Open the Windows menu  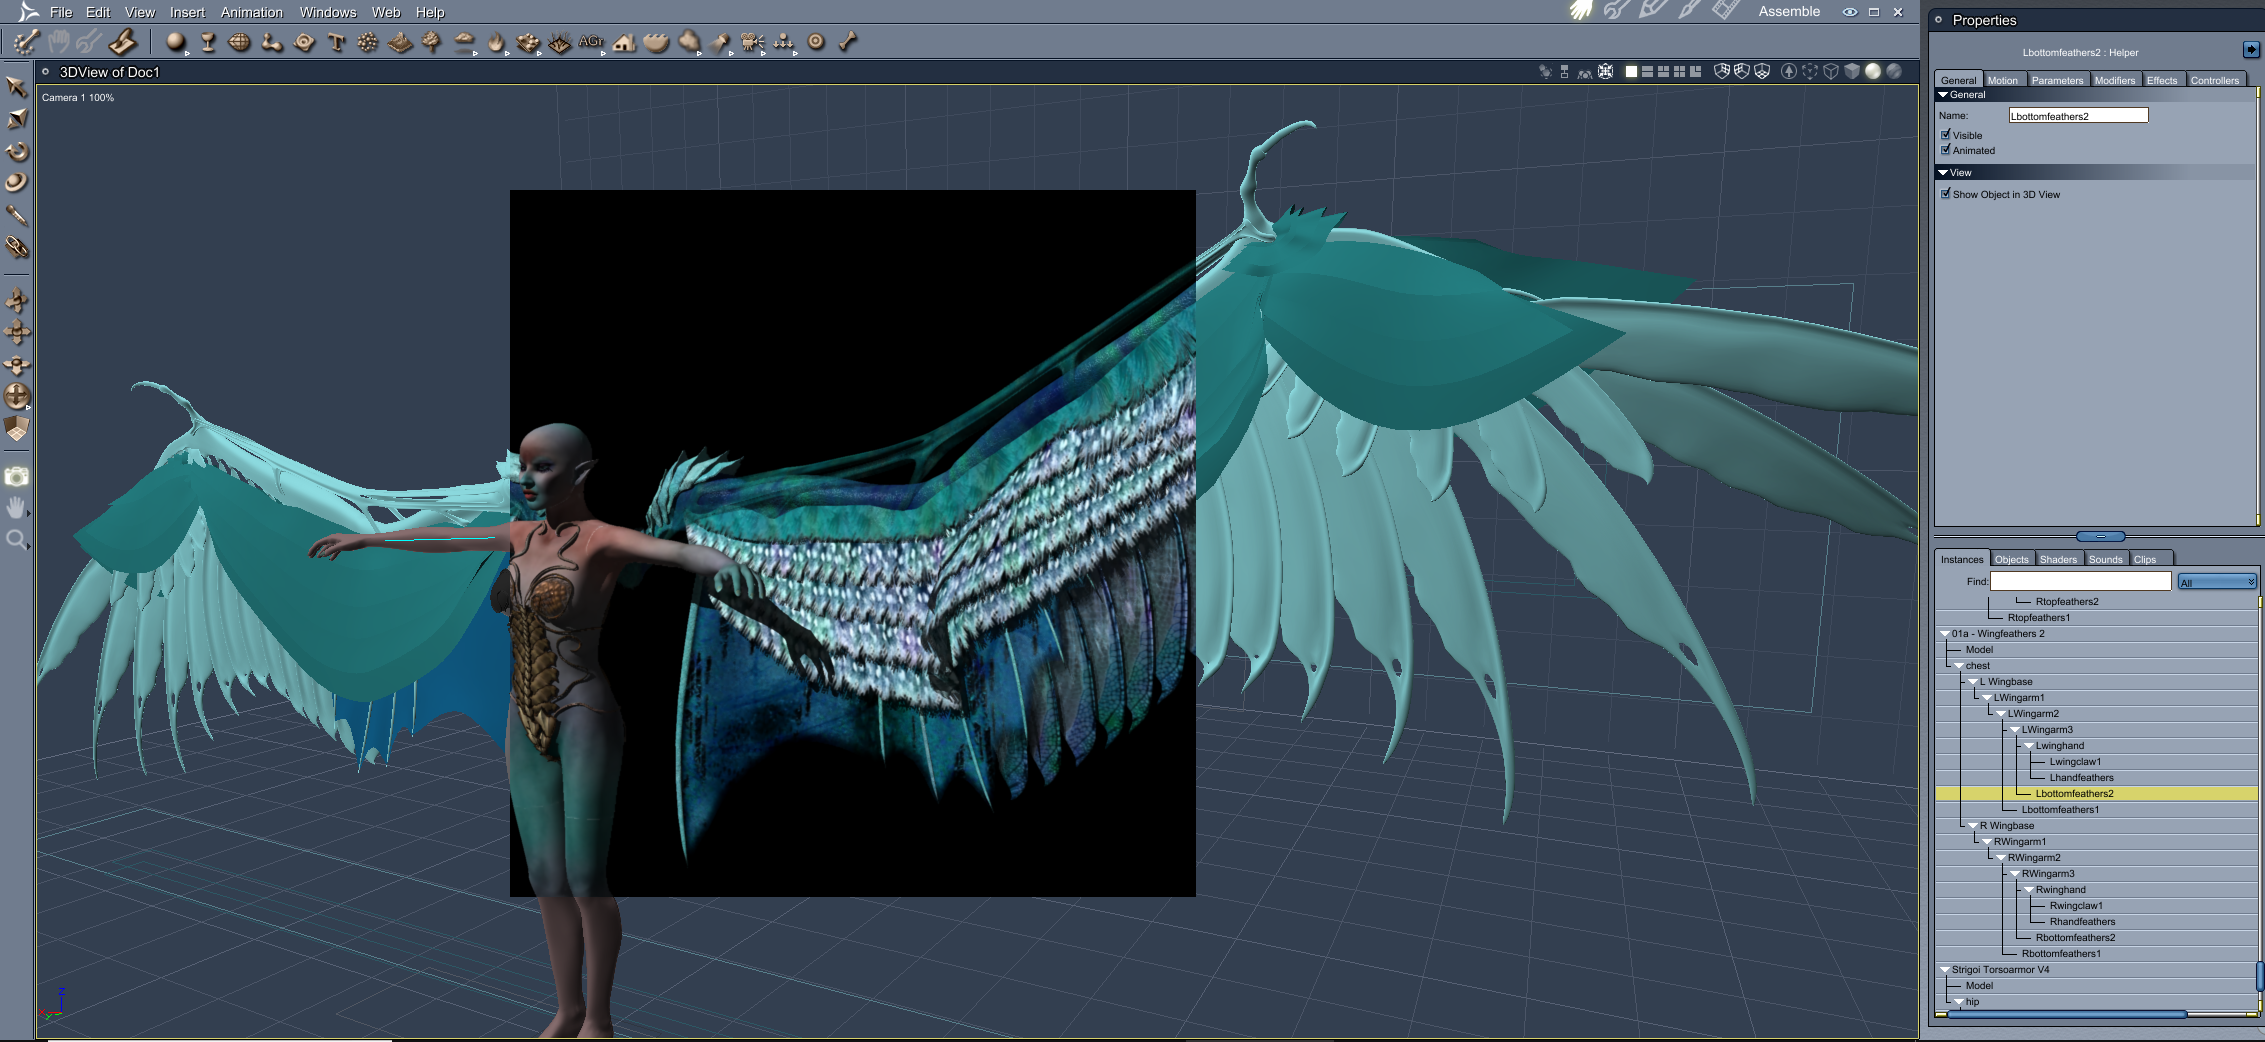(x=328, y=12)
